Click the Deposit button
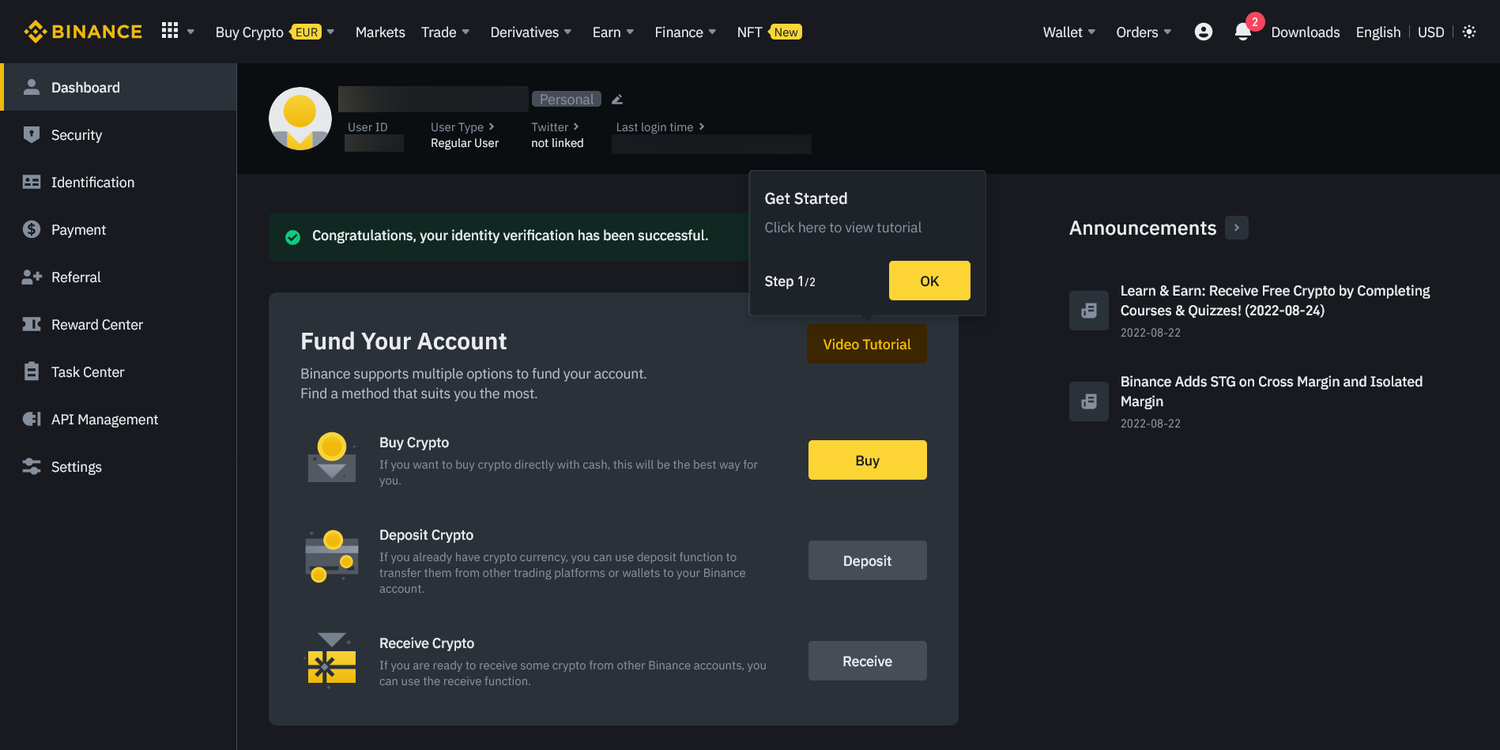This screenshot has width=1500, height=750. click(x=867, y=560)
